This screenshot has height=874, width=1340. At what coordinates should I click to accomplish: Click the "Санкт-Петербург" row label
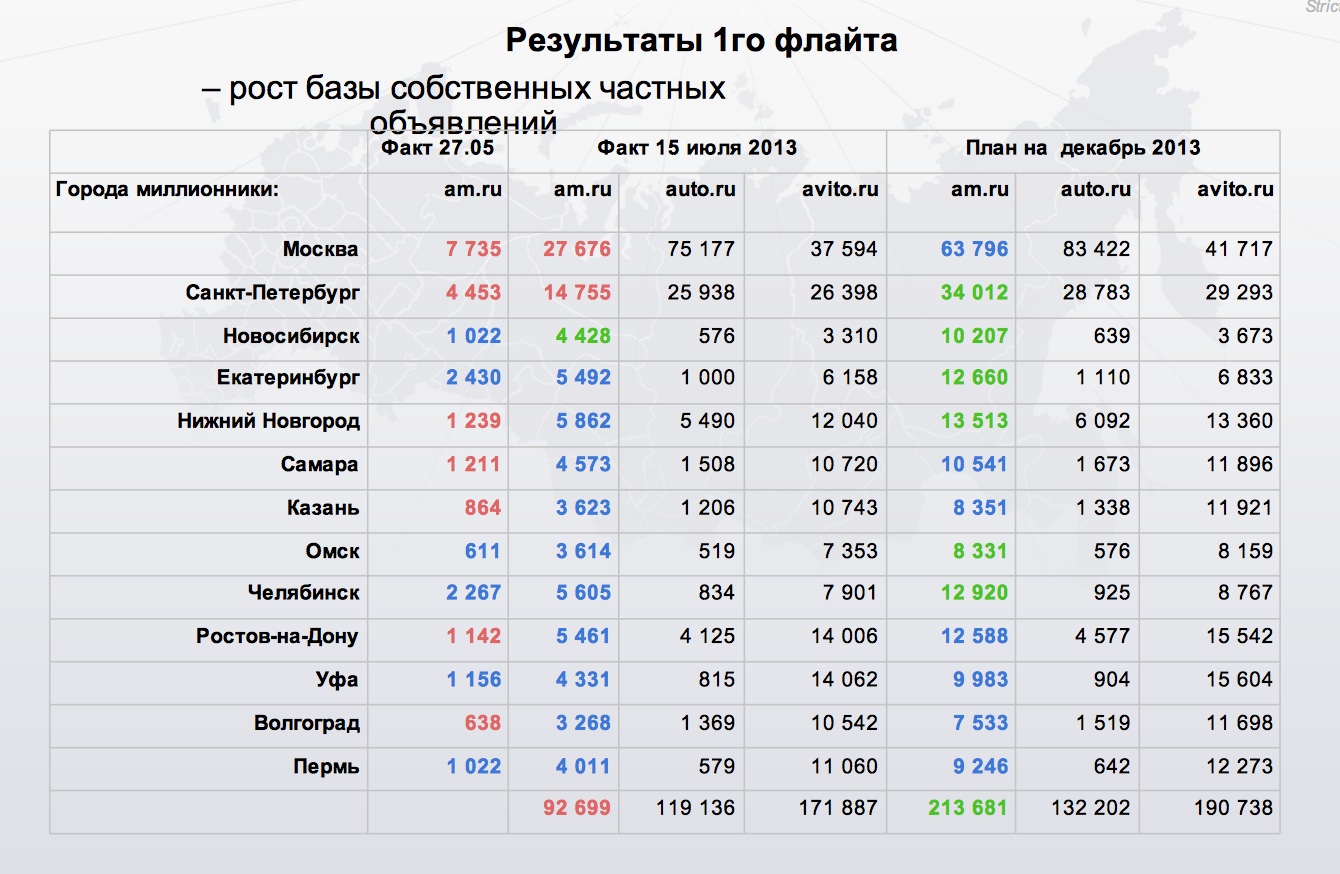pyautogui.click(x=272, y=293)
